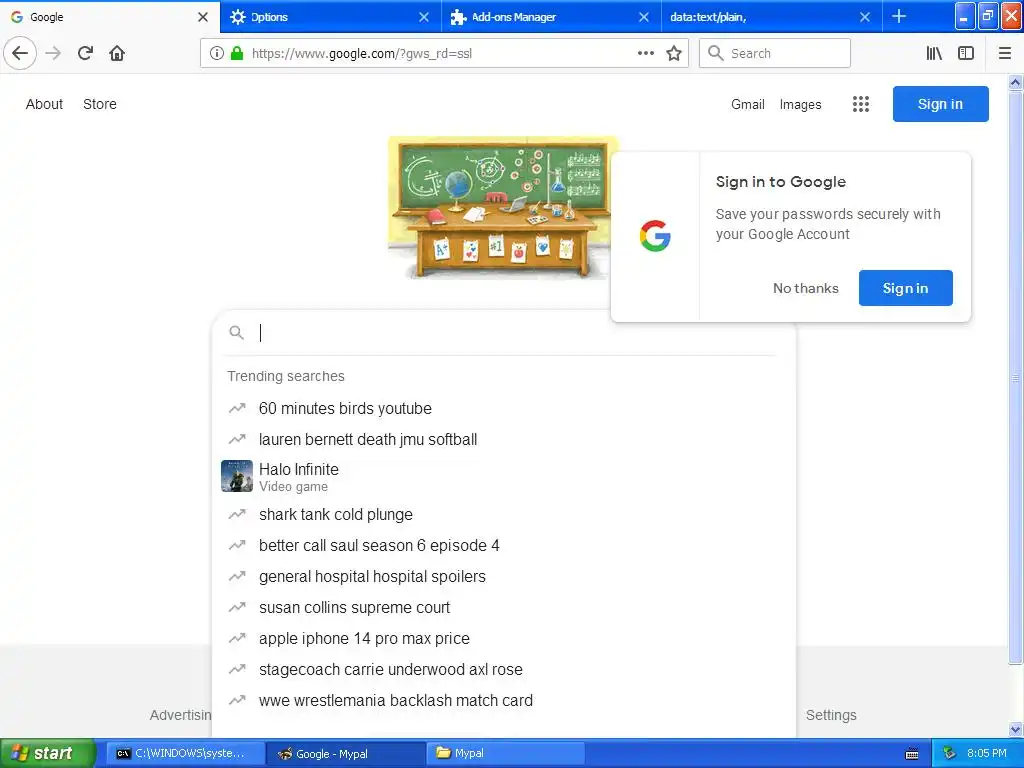The height and width of the screenshot is (768, 1024).
Task: Click the magnifier in Google search box
Action: [236, 333]
